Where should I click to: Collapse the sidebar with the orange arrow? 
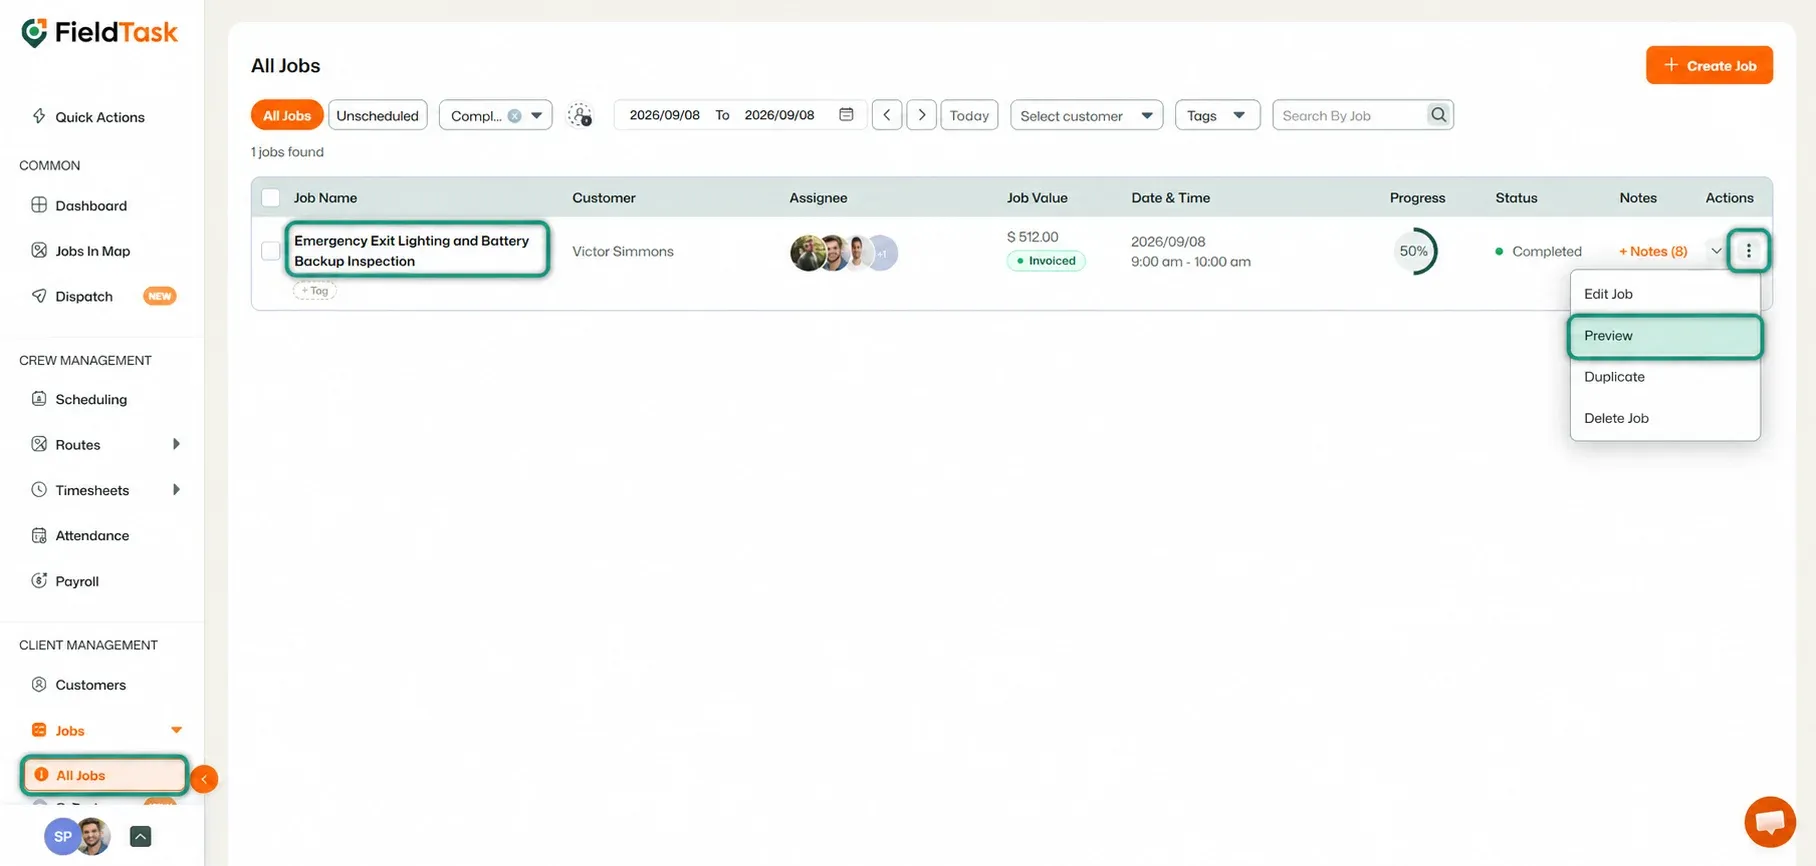click(204, 779)
